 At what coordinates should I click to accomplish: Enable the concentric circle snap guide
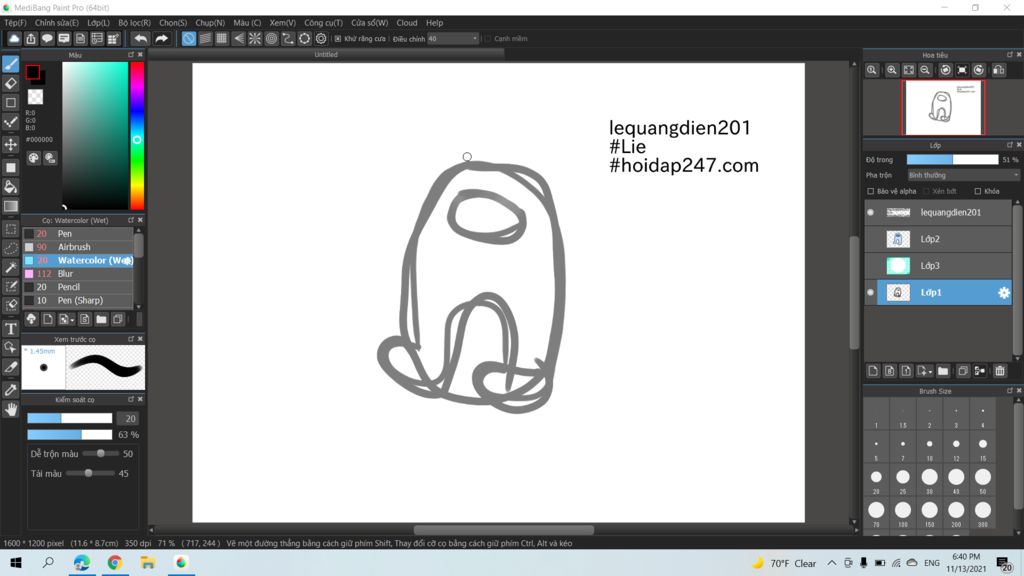pyautogui.click(x=271, y=39)
